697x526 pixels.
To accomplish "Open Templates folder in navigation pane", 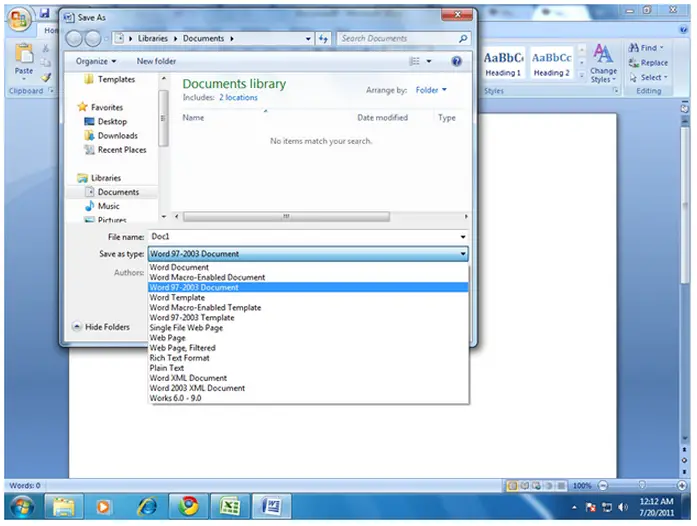I will pos(109,79).
